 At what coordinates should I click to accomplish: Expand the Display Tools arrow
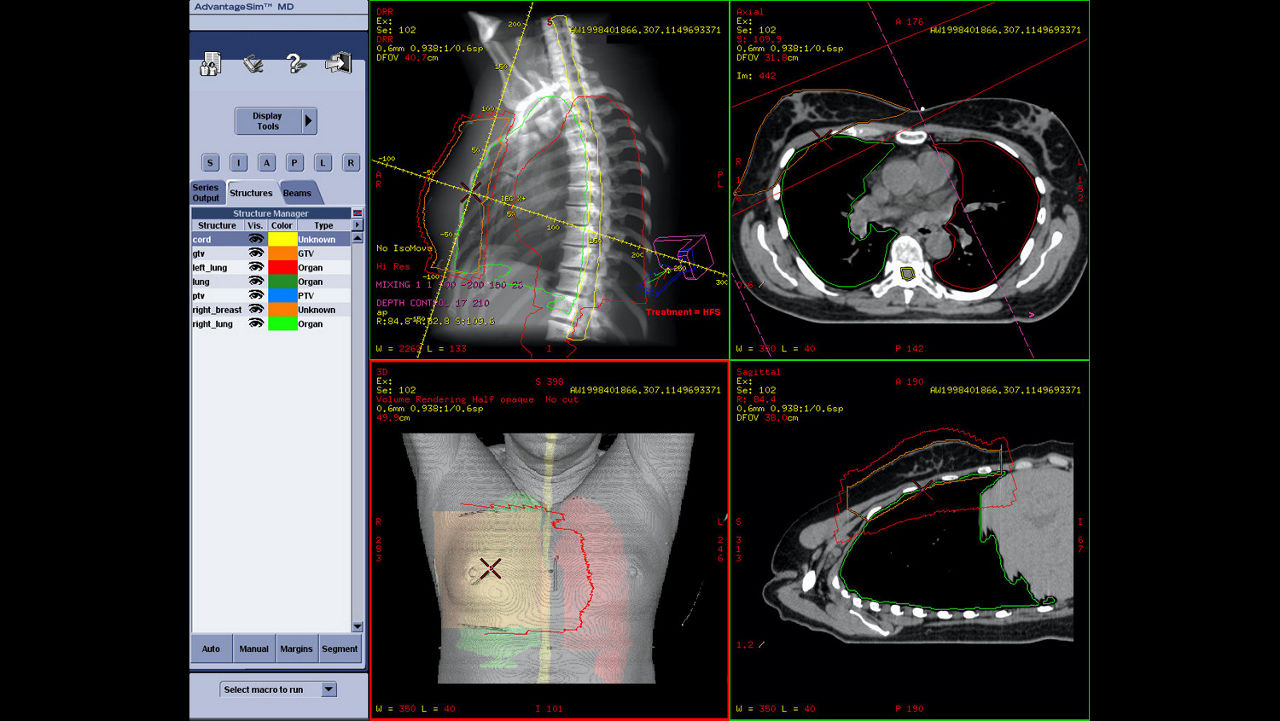tap(309, 121)
